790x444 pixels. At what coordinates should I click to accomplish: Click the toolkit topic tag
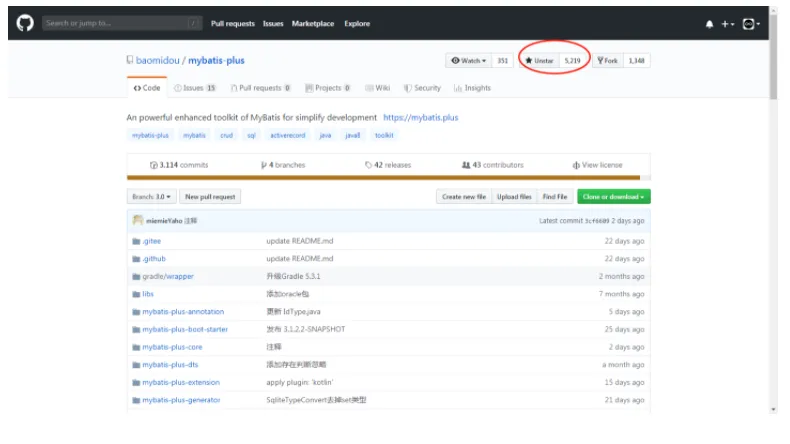click(384, 135)
